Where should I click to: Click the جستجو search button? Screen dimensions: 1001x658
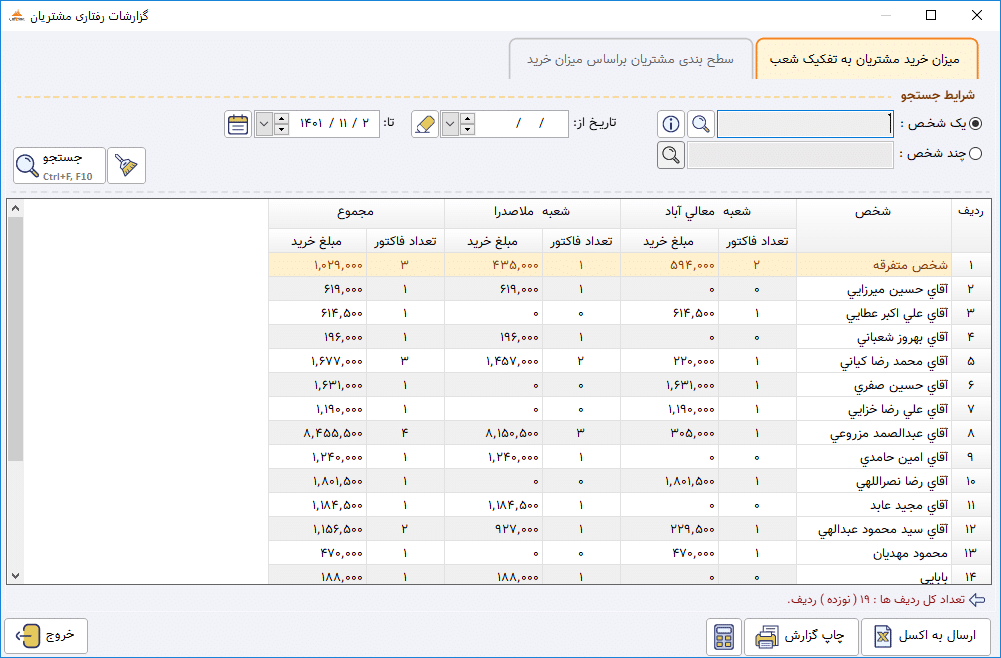59,165
